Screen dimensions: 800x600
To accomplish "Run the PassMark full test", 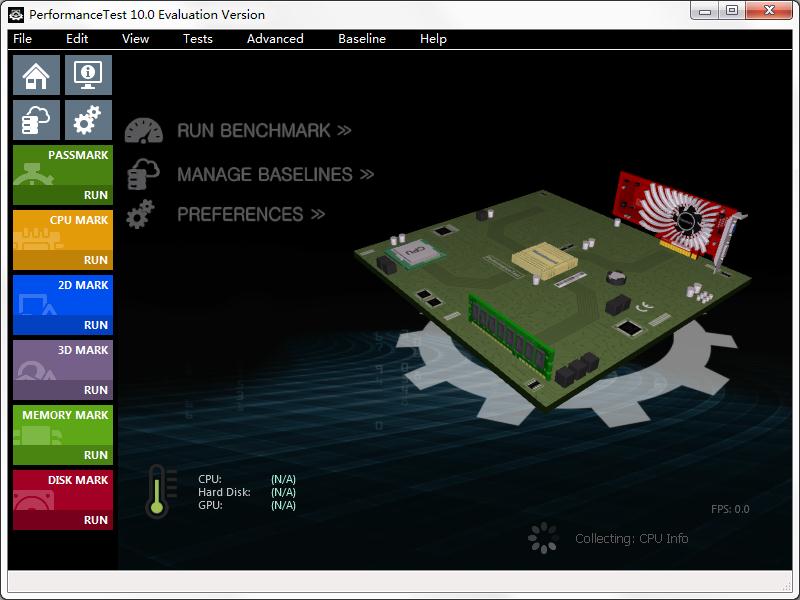I will pyautogui.click(x=95, y=195).
